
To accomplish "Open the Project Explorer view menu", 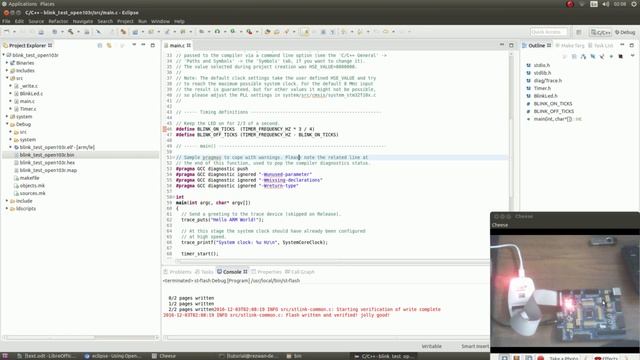I will 134,45.
